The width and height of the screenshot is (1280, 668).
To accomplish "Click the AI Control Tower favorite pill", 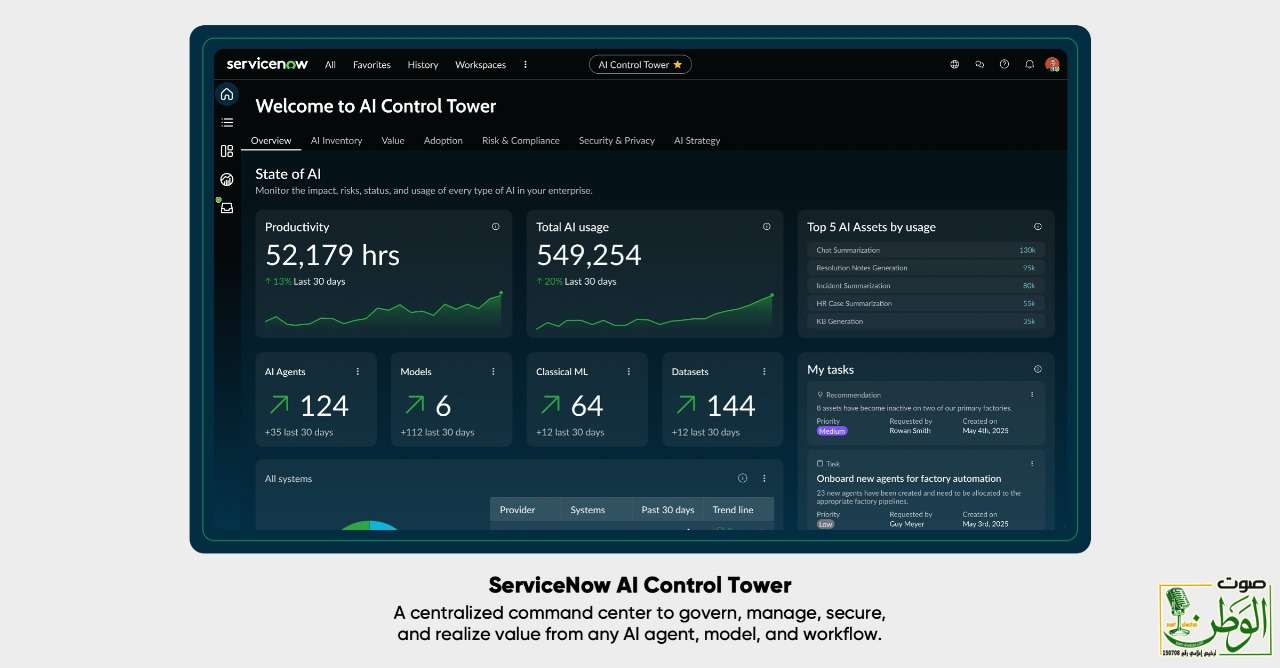I will pos(640,65).
